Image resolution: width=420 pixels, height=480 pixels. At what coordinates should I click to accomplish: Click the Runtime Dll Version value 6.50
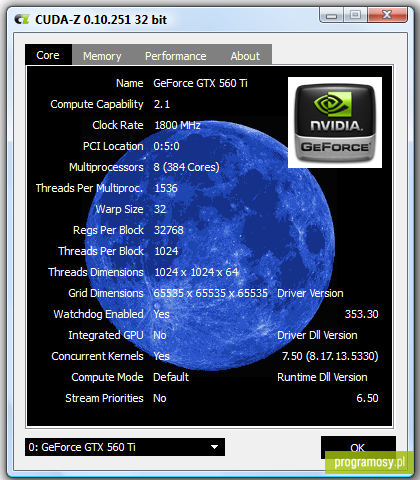pos(367,398)
